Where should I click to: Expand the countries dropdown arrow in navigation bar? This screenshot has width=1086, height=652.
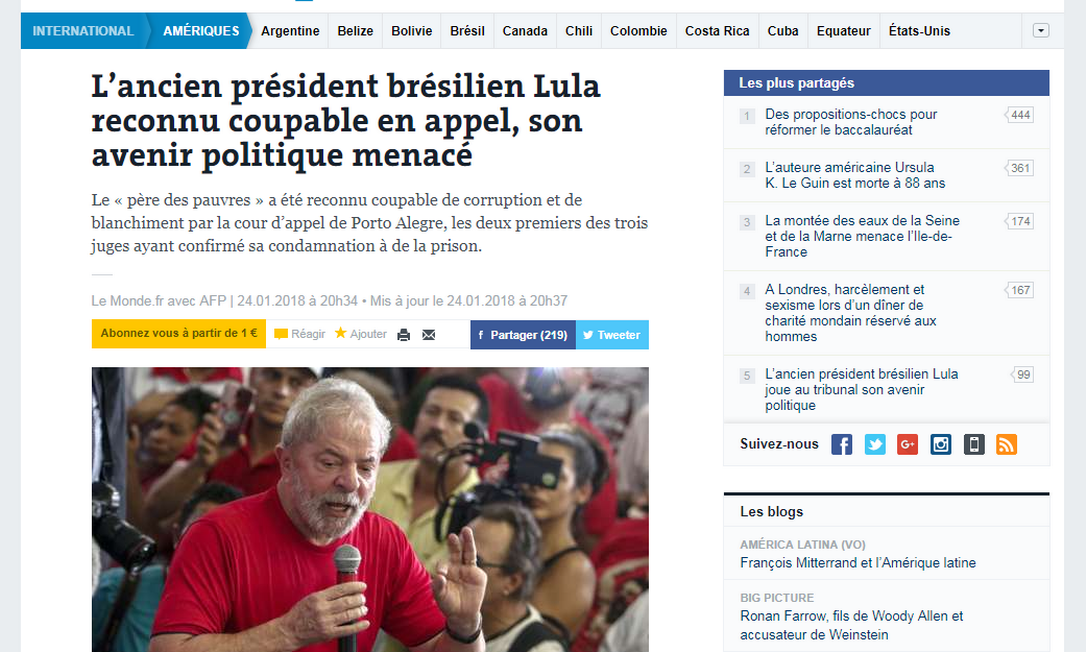(x=1041, y=30)
